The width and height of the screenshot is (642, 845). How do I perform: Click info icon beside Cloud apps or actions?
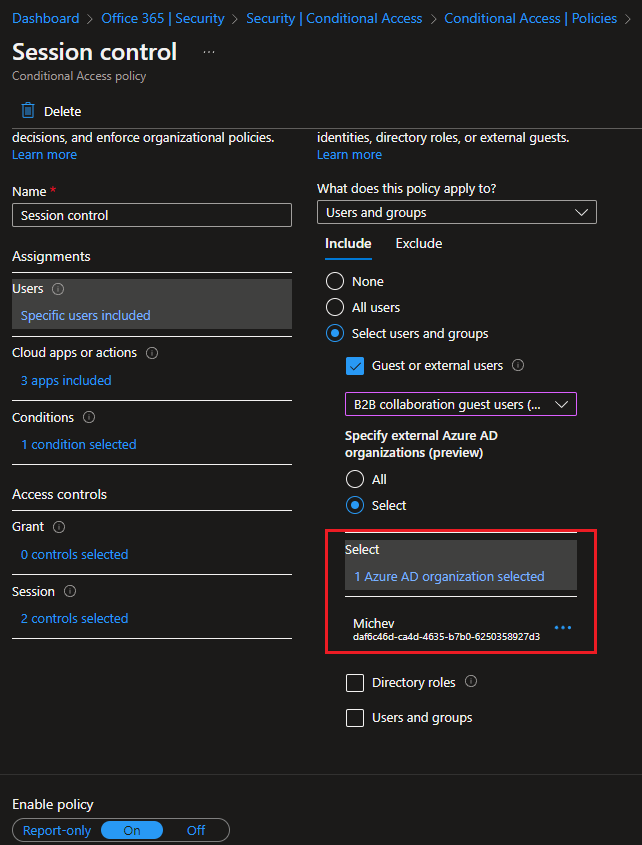click(152, 353)
